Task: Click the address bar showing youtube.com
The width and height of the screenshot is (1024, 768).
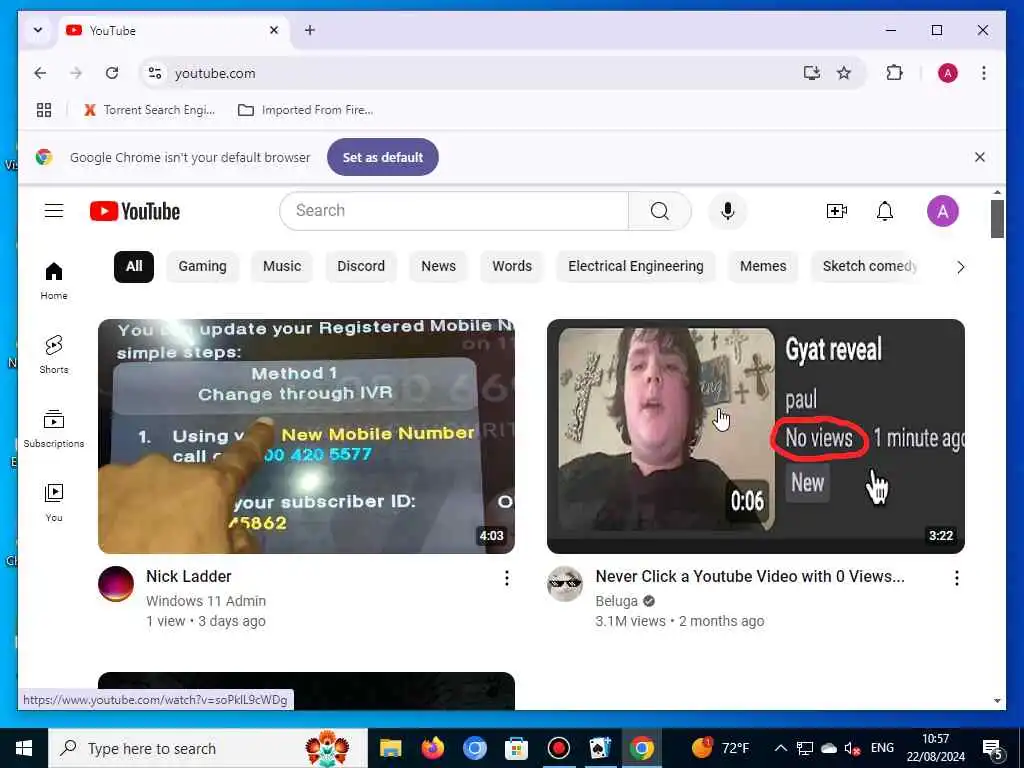Action: click(483, 73)
